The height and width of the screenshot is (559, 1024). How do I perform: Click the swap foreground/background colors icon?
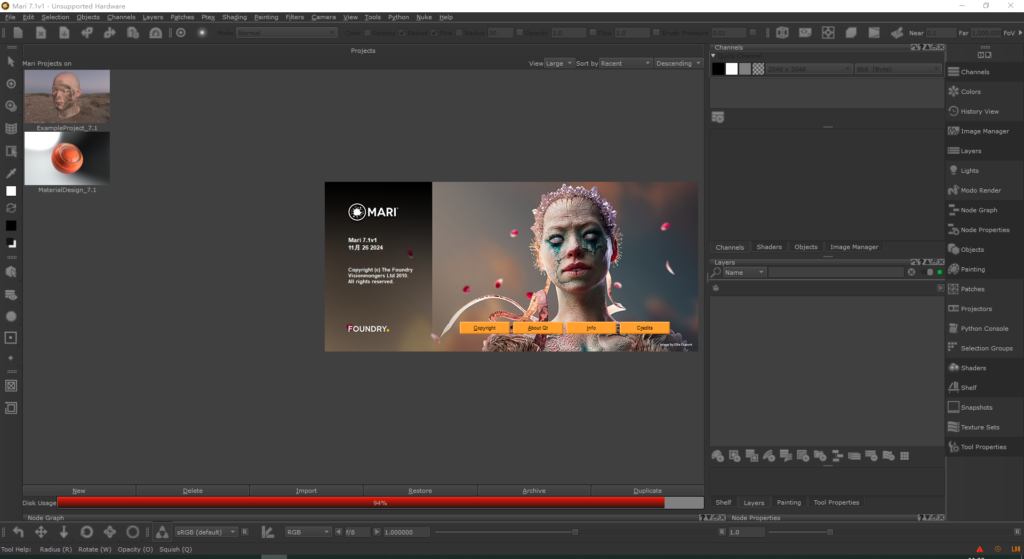pyautogui.click(x=10, y=208)
